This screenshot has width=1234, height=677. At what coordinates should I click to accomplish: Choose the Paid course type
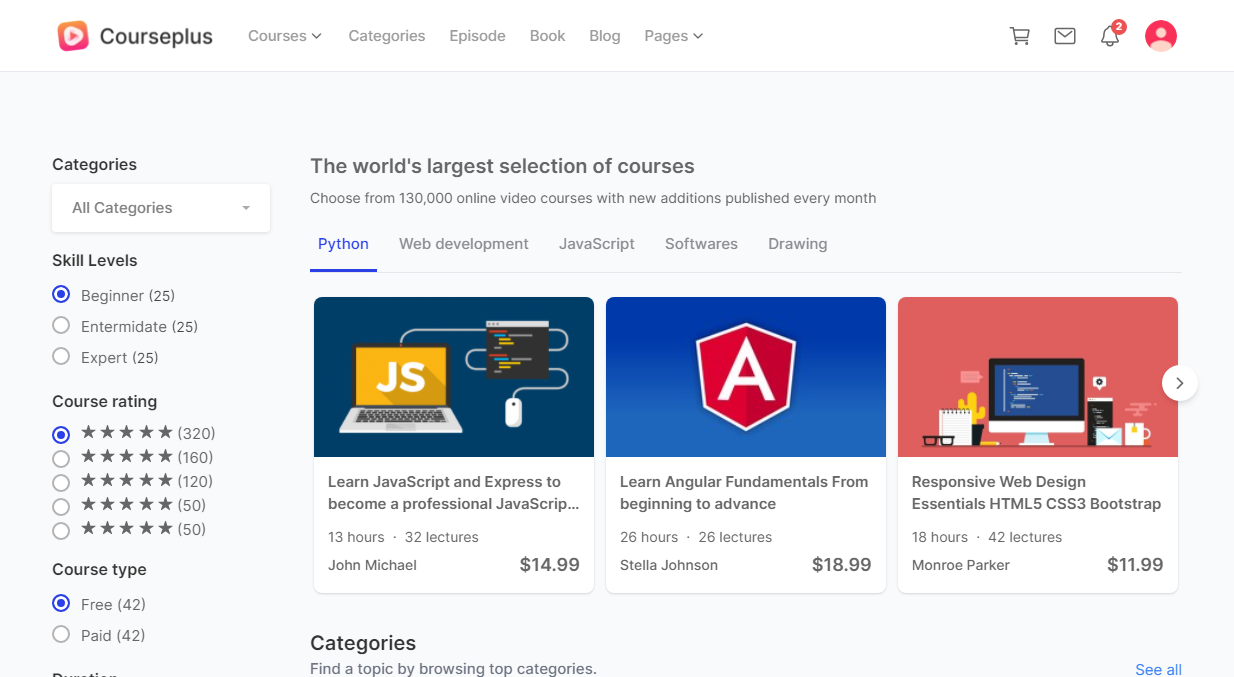61,635
